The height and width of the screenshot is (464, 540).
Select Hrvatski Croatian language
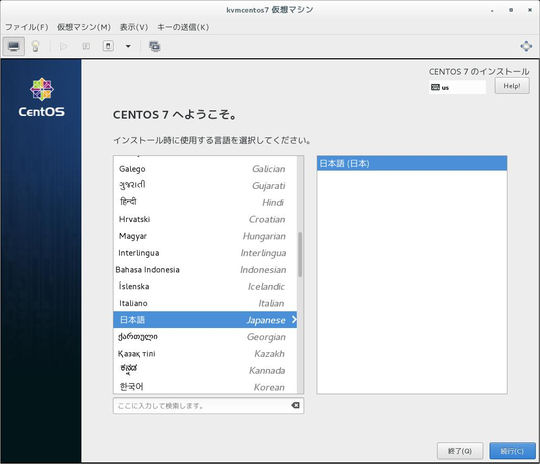point(205,219)
